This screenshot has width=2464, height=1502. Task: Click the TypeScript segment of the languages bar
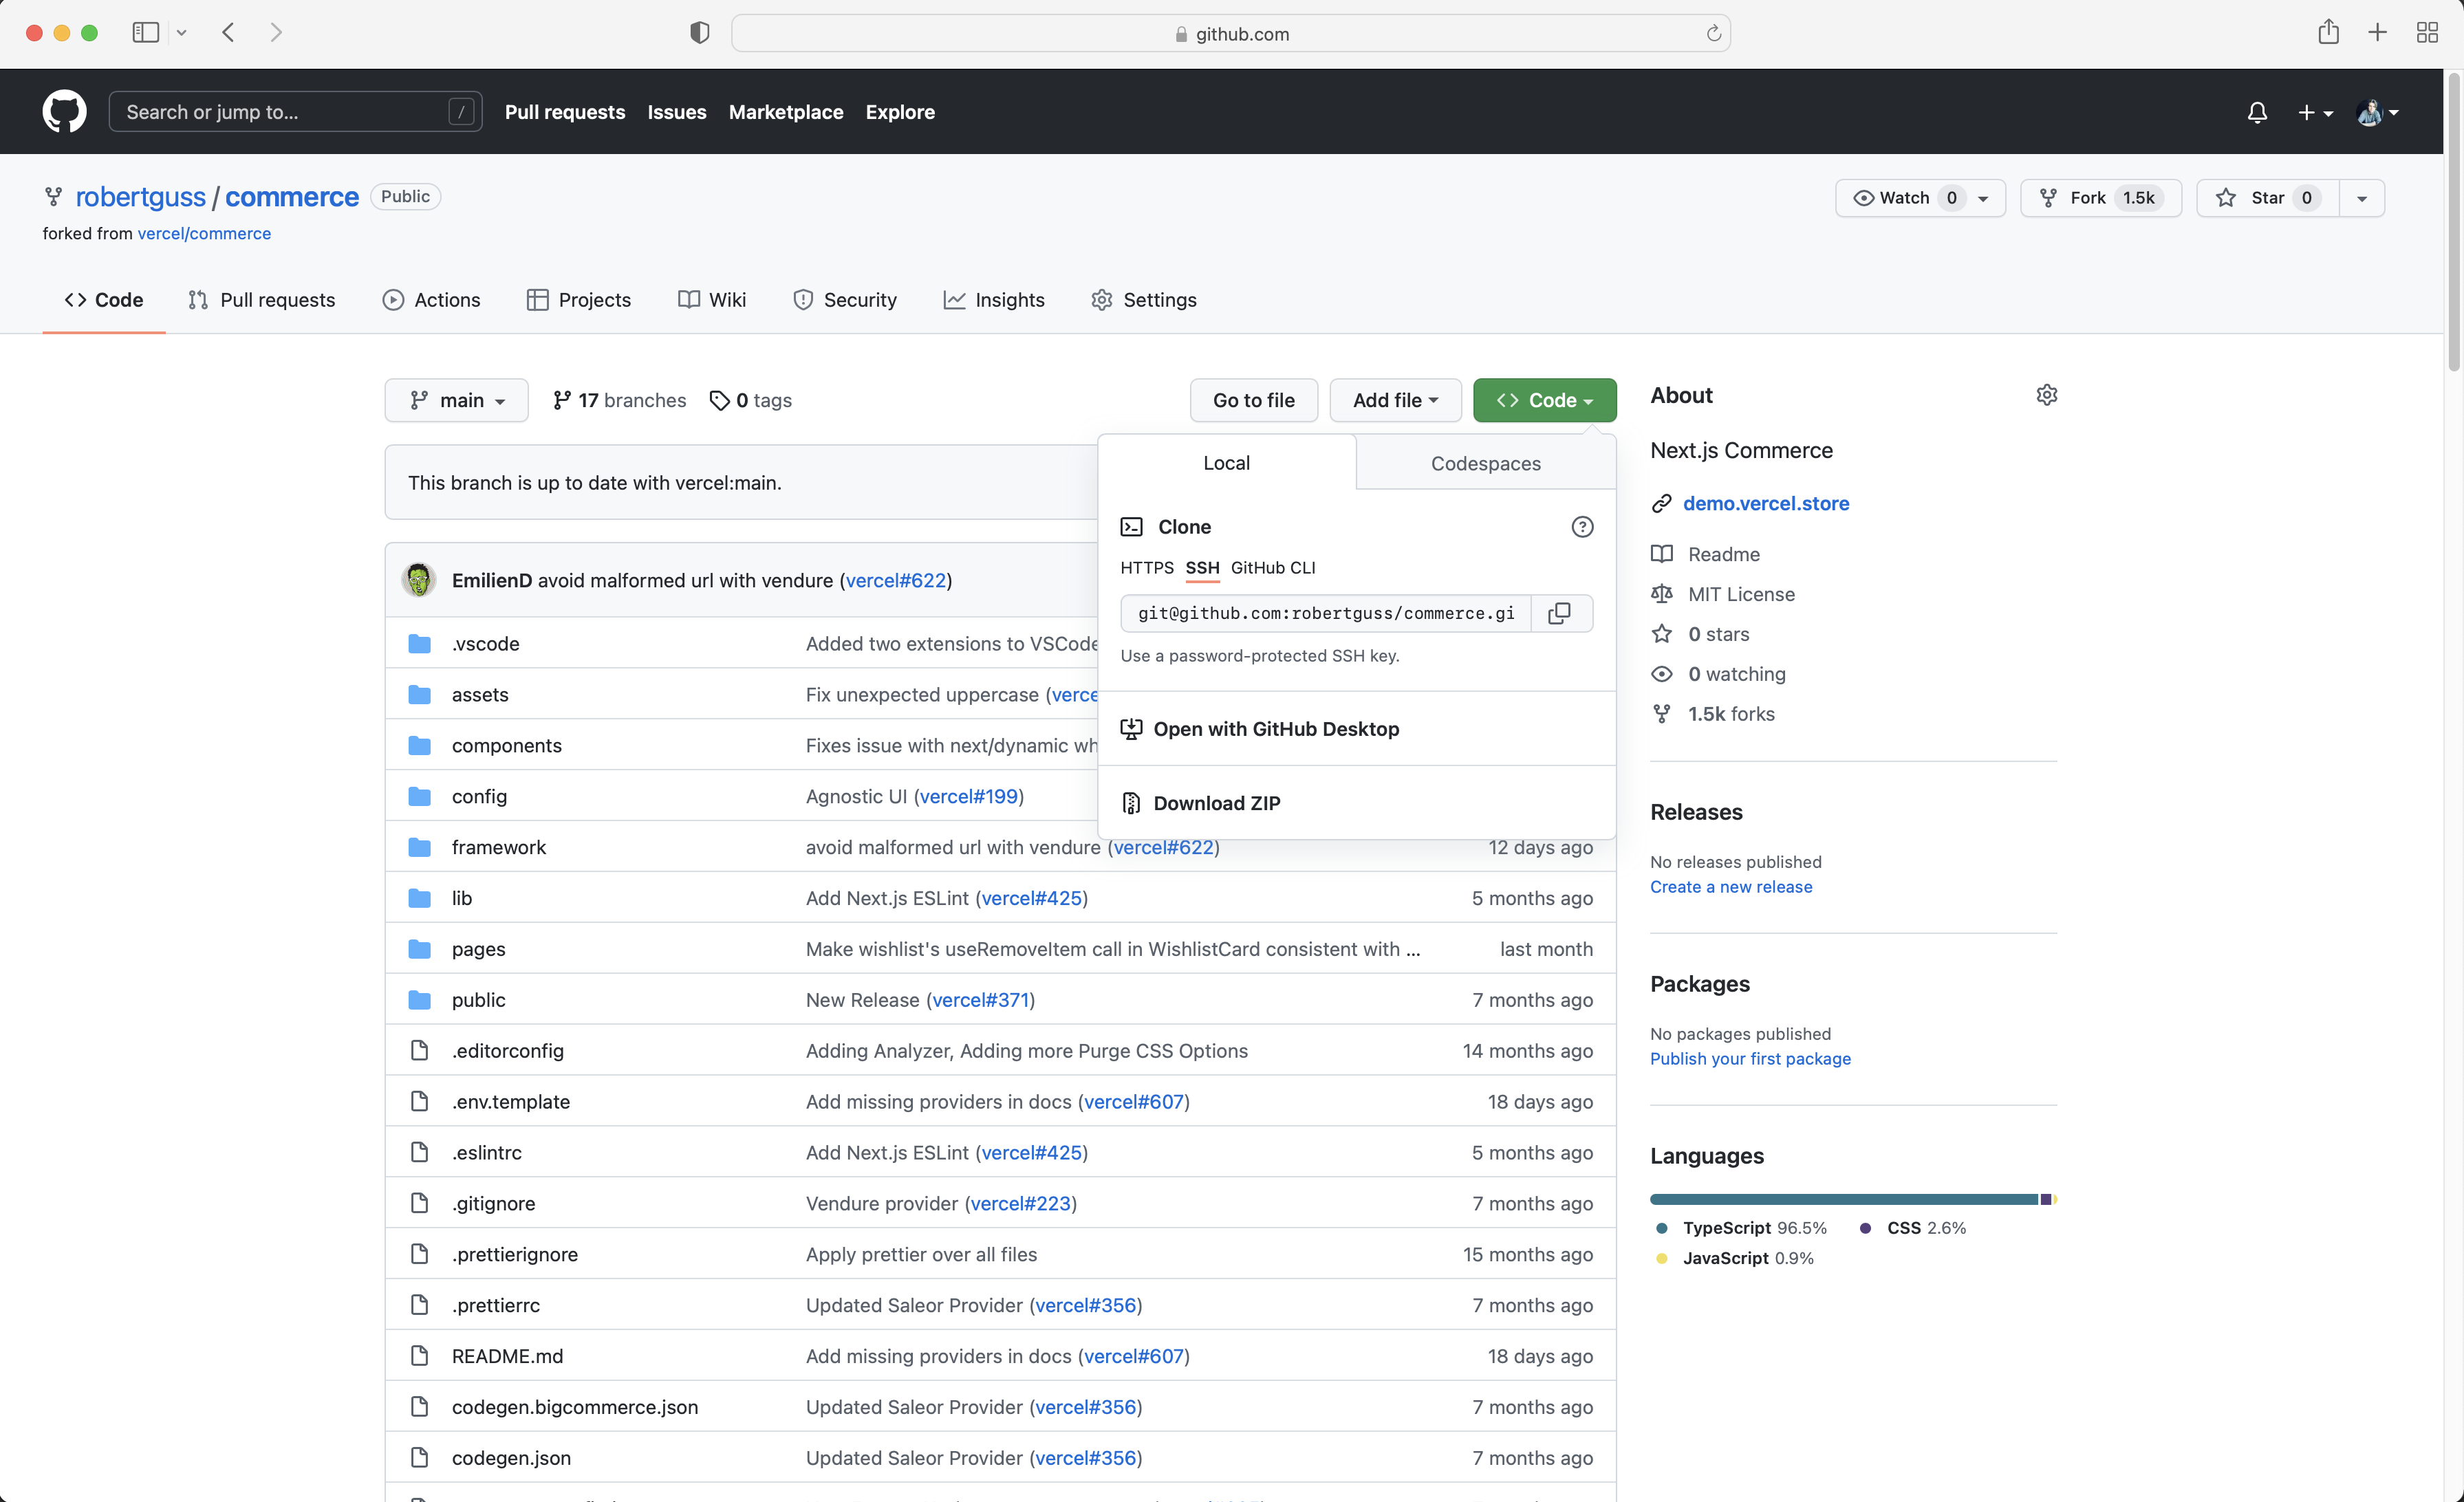(x=1843, y=1199)
